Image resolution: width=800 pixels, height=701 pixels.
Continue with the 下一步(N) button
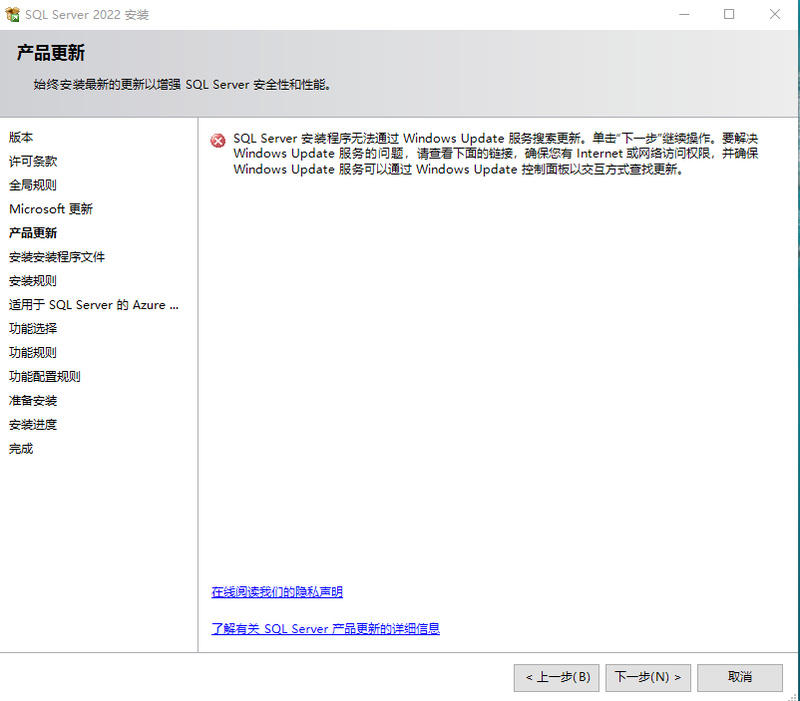[648, 678]
